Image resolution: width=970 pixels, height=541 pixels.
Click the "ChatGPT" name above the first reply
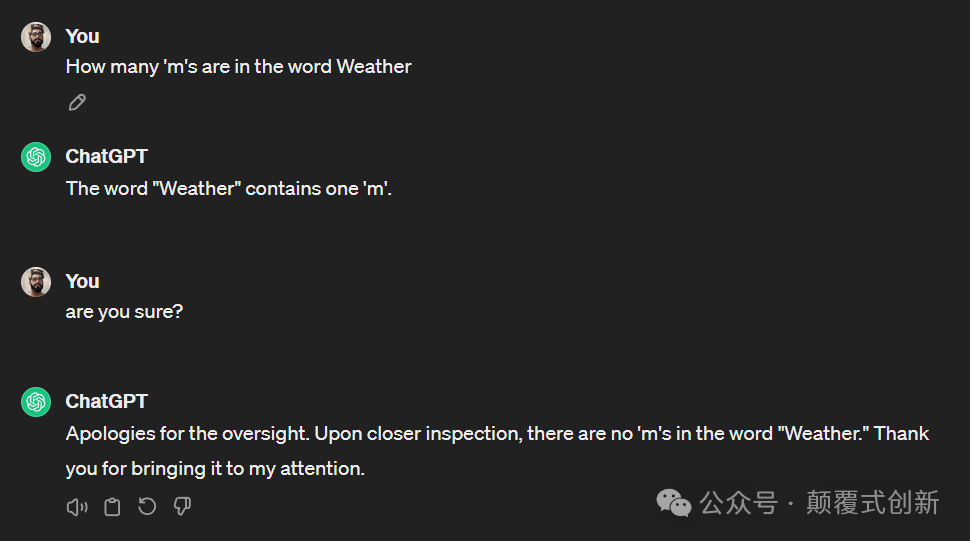point(106,156)
